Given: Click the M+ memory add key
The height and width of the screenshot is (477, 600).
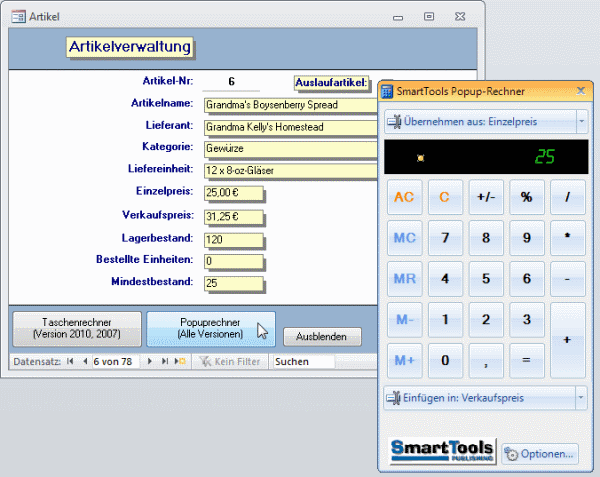Looking at the screenshot, I should click(x=404, y=361).
